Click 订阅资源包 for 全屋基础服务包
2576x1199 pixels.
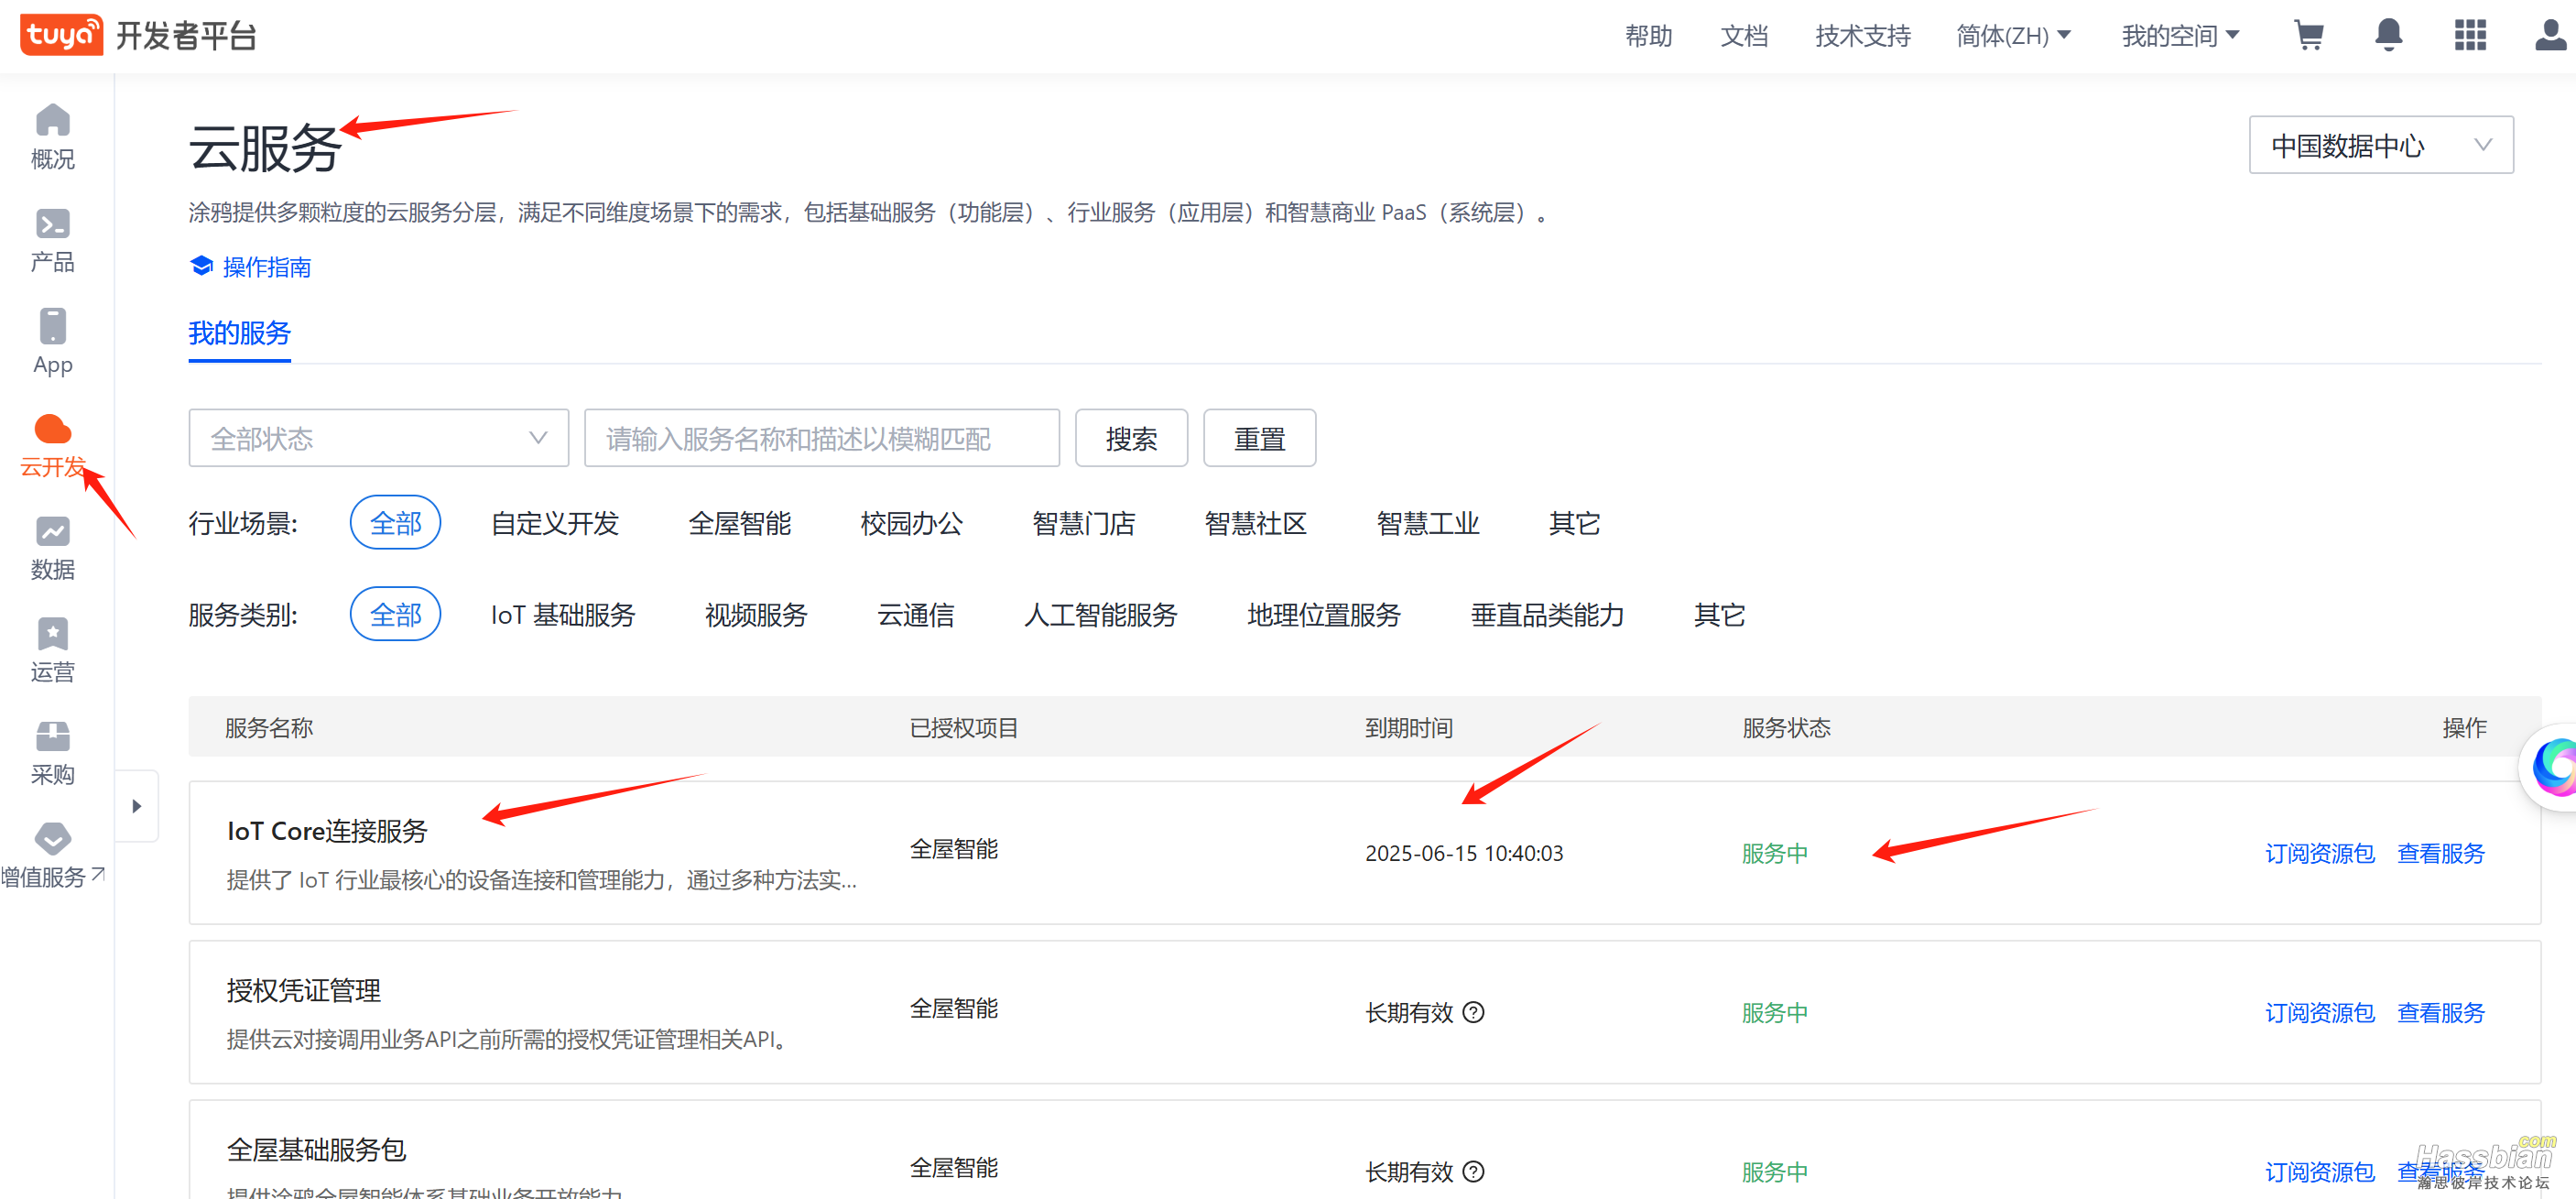pos(2319,1171)
